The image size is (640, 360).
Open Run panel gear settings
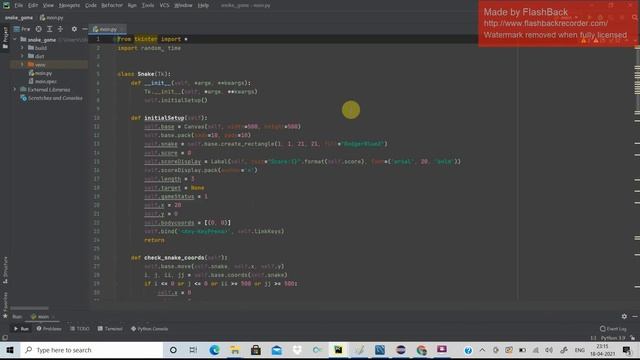[624, 316]
